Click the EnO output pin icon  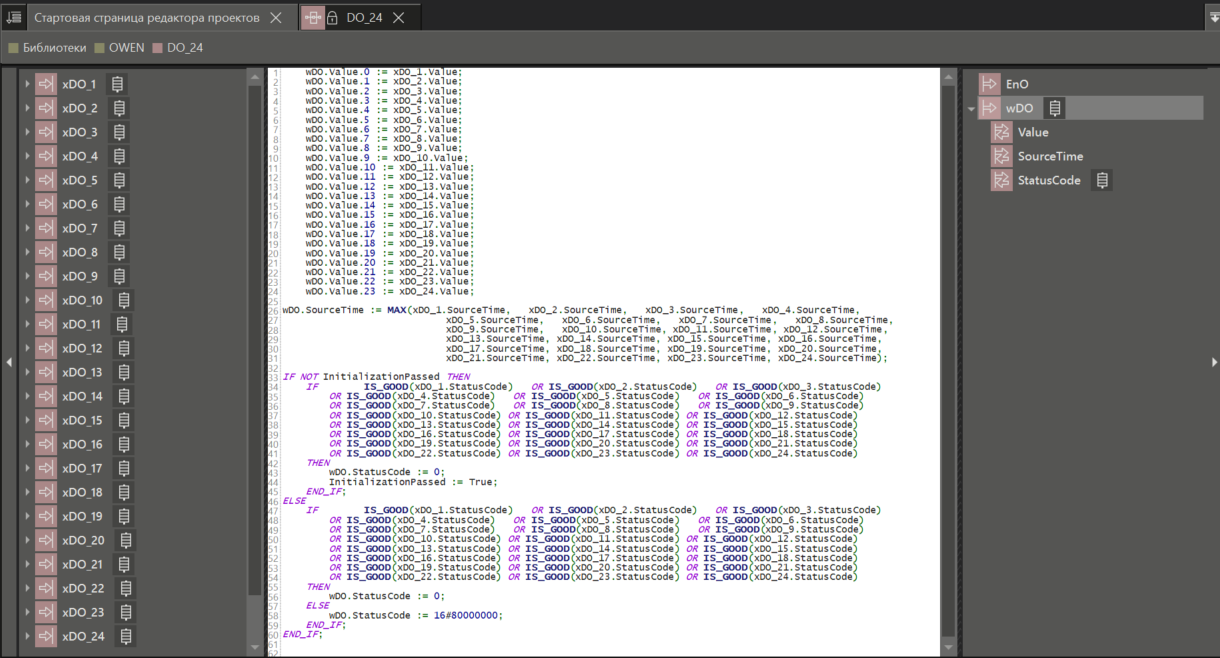coord(990,84)
